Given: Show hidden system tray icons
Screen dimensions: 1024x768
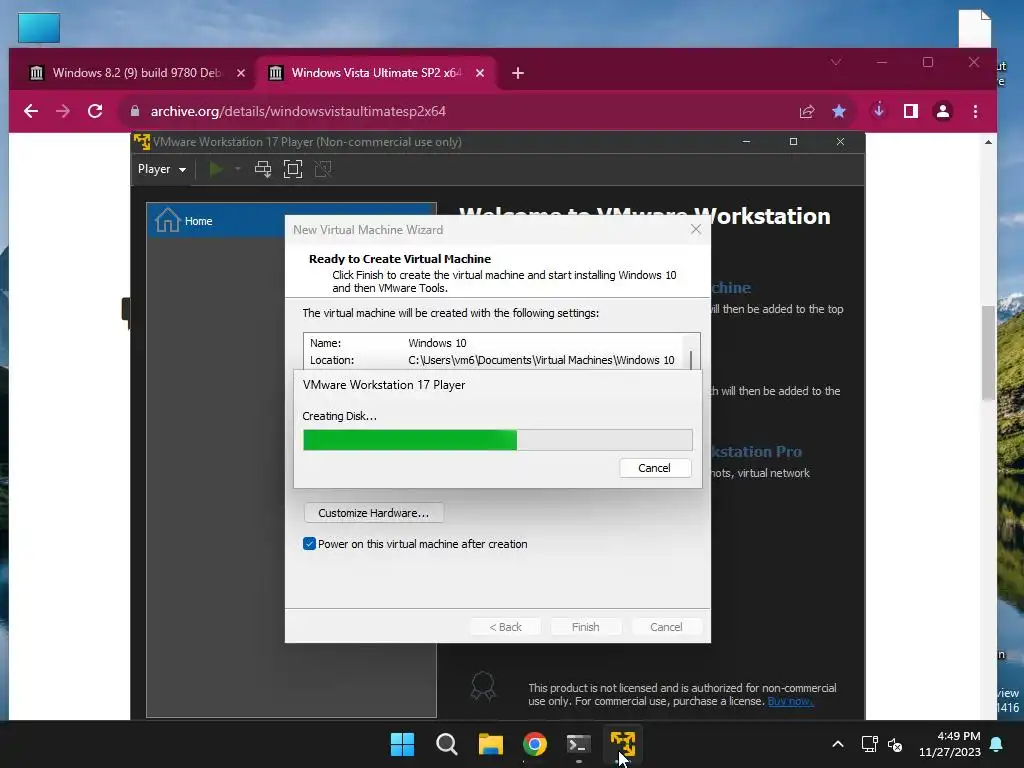Looking at the screenshot, I should (838, 744).
